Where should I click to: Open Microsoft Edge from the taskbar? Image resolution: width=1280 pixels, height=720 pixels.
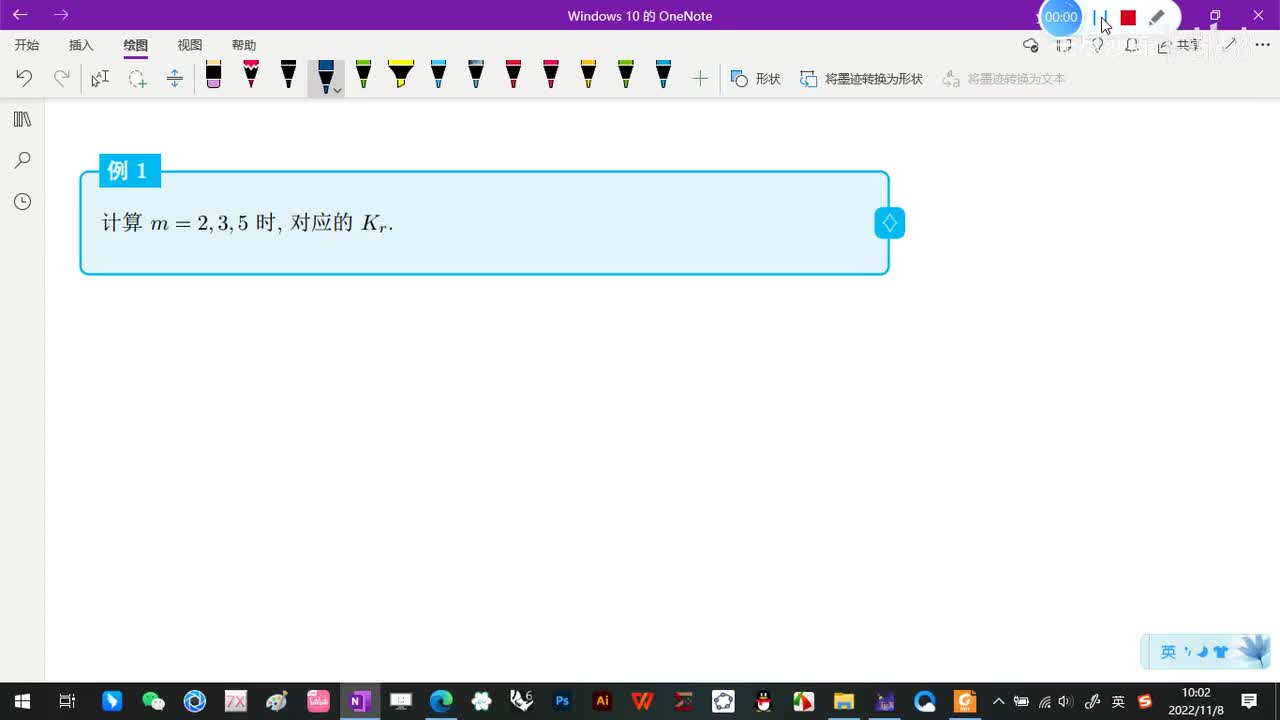441,701
